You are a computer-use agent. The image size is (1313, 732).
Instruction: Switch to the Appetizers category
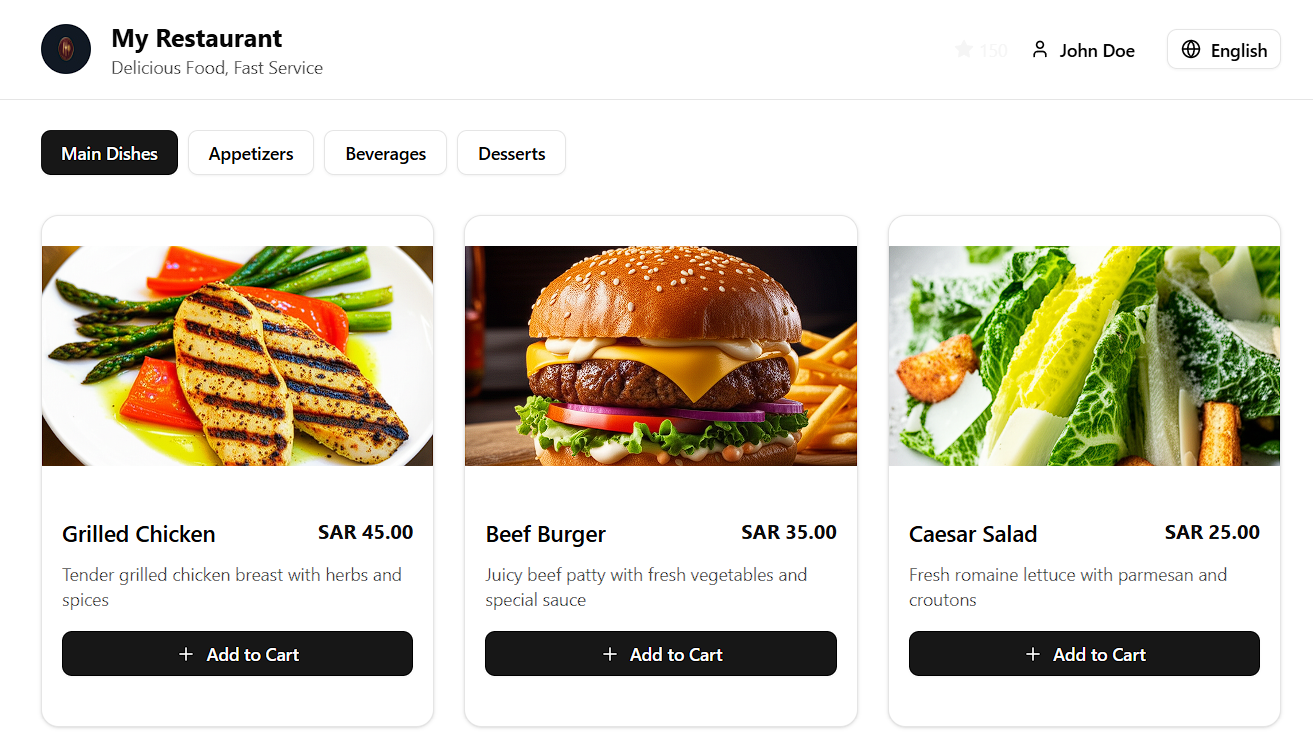[x=251, y=153]
